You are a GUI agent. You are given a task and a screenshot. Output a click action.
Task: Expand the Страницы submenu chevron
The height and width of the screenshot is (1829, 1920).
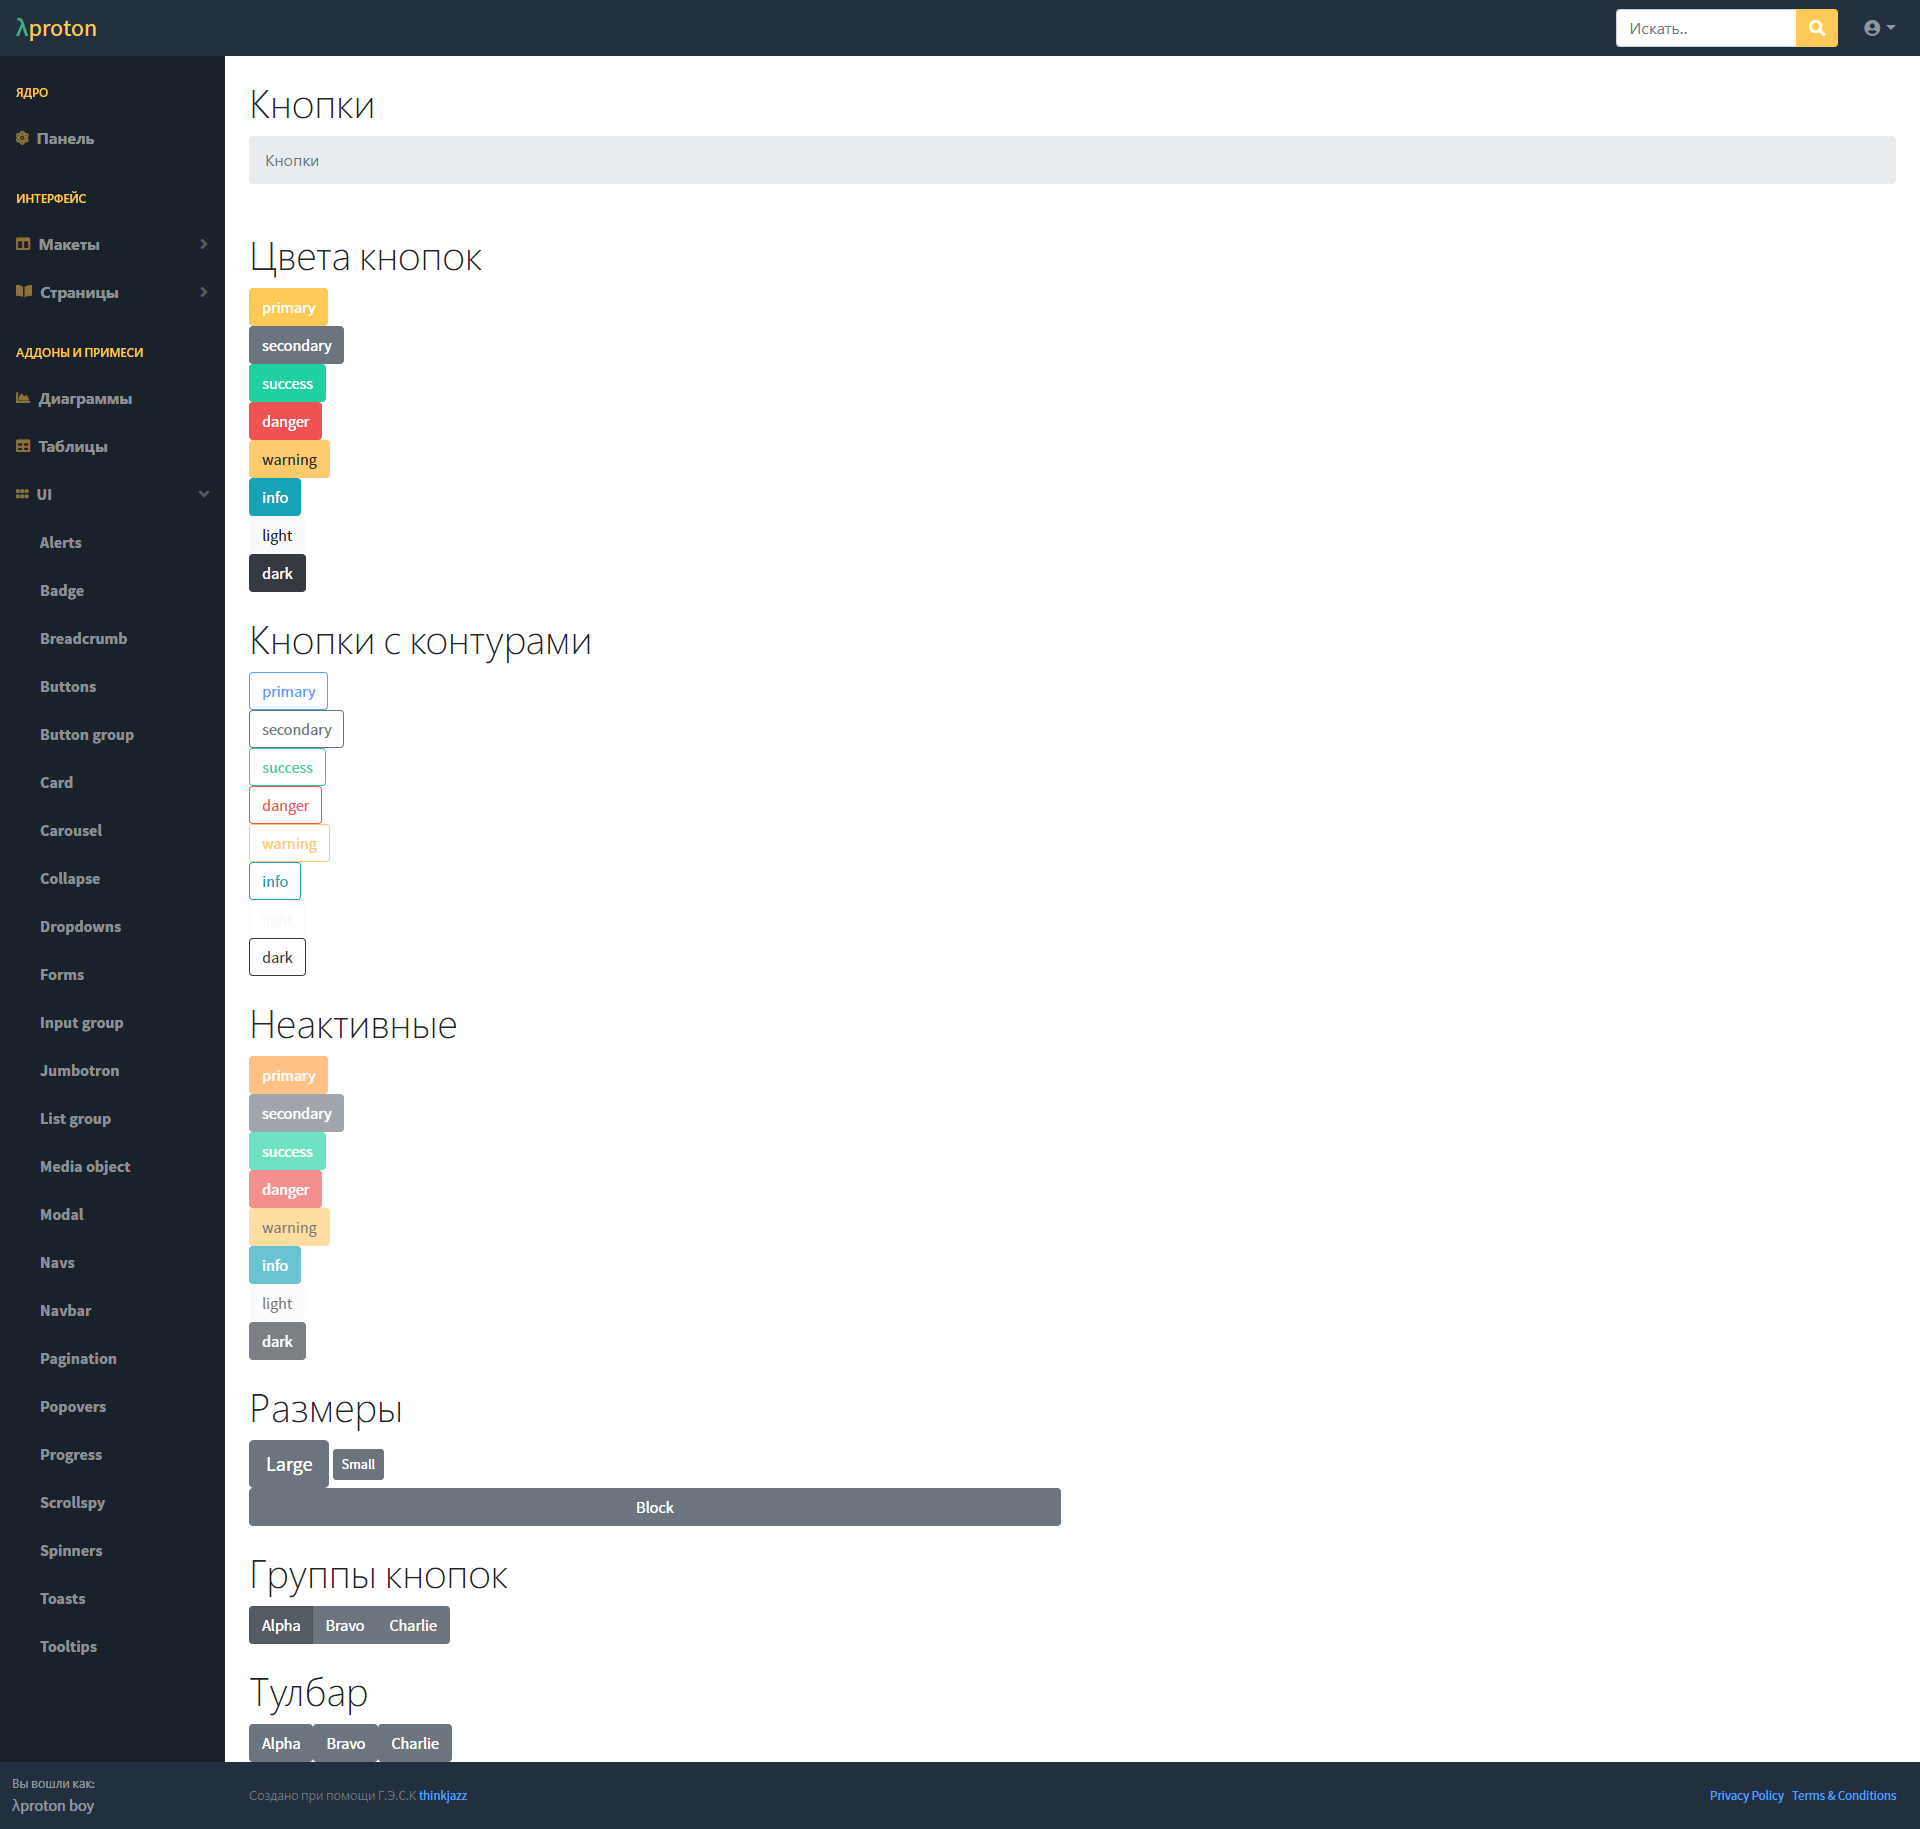(204, 292)
